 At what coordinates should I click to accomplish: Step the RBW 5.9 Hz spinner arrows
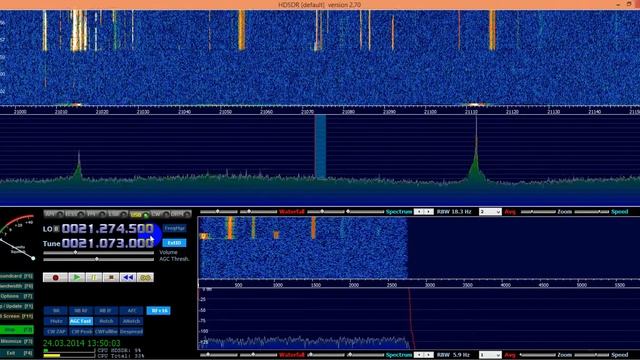click(x=423, y=355)
